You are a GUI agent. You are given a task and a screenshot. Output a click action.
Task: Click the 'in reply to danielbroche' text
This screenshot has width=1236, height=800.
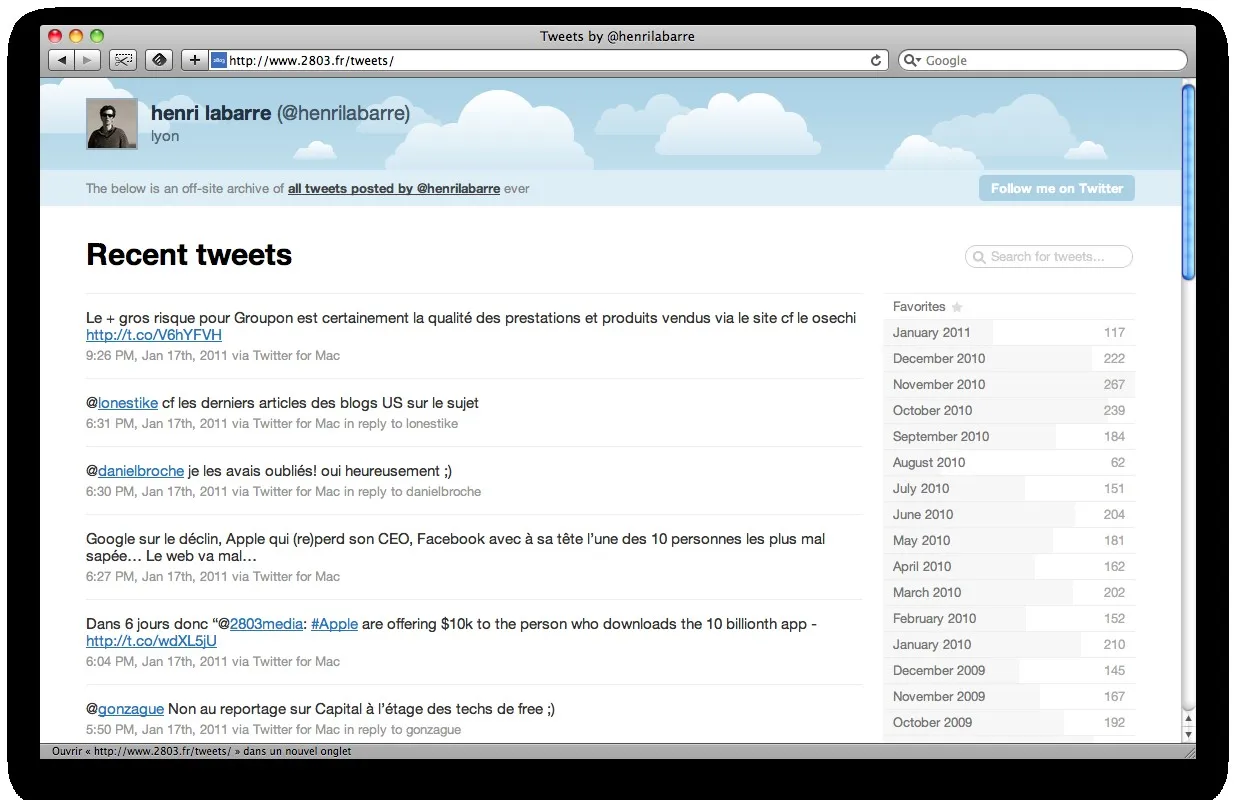(413, 492)
